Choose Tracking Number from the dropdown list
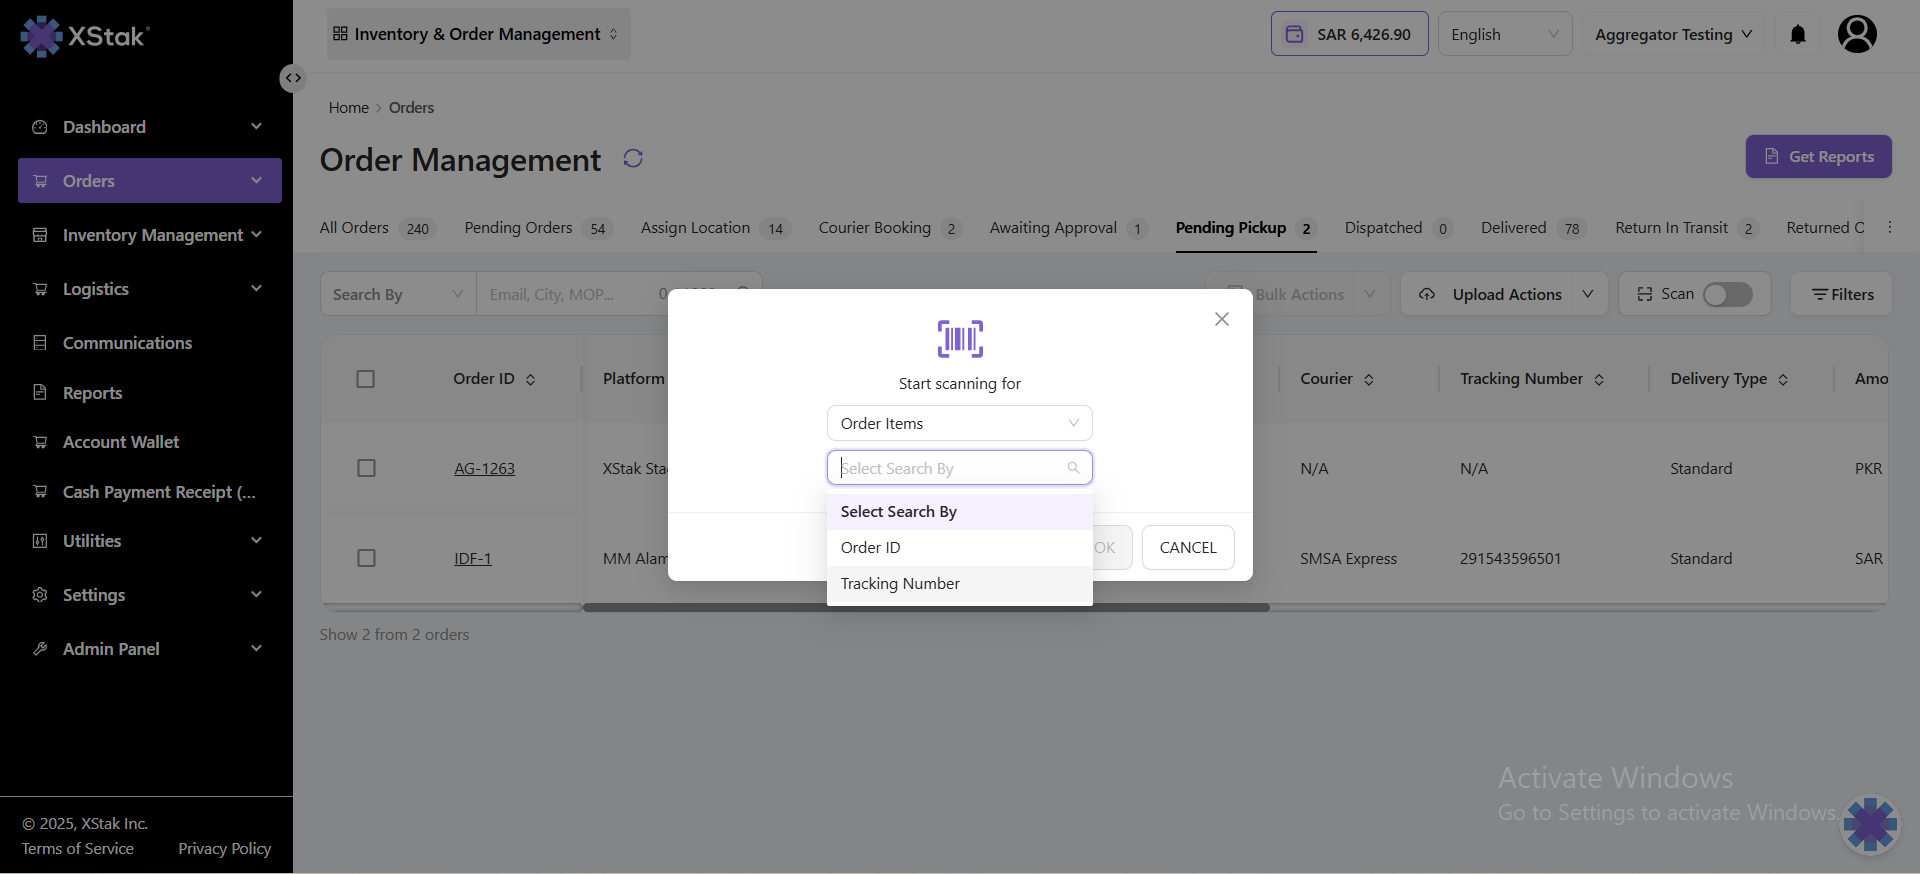This screenshot has height=874, width=1920. click(900, 584)
